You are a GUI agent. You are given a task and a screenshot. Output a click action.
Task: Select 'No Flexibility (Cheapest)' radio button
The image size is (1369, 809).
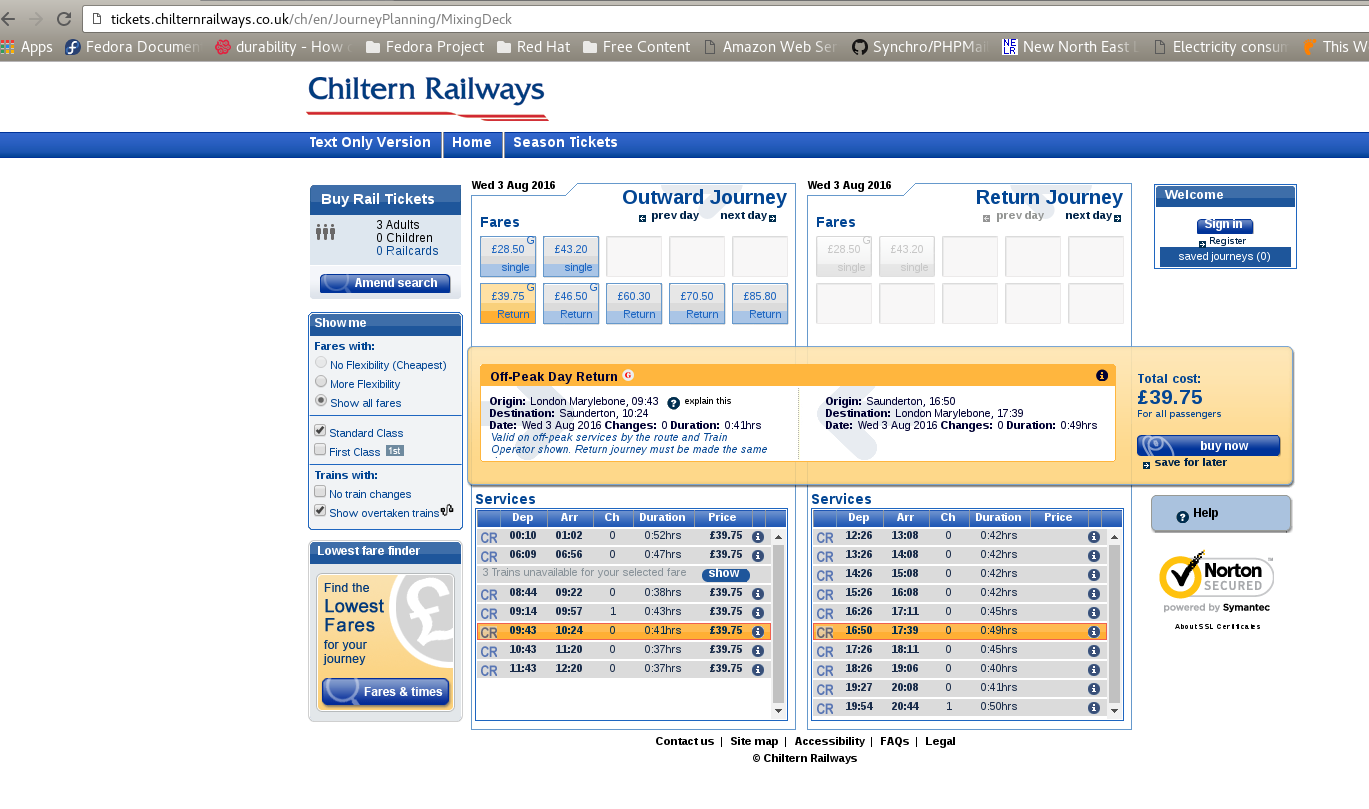pyautogui.click(x=321, y=363)
